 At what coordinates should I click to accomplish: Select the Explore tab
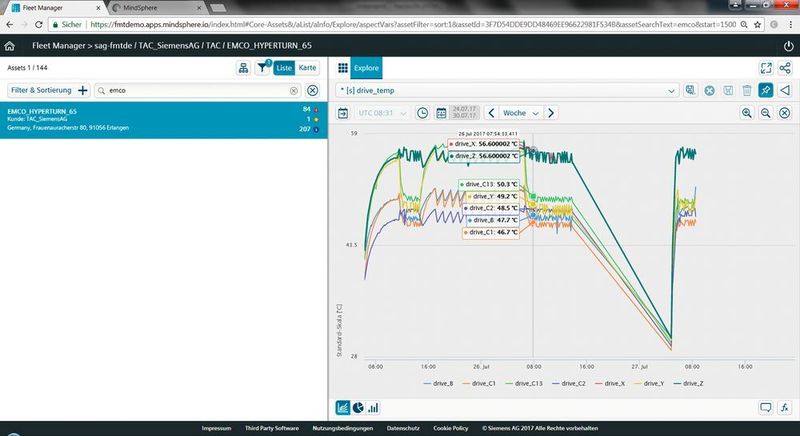366,68
